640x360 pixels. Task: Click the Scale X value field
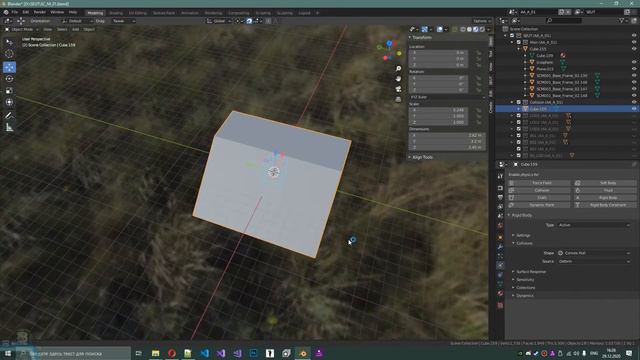[x=438, y=110]
